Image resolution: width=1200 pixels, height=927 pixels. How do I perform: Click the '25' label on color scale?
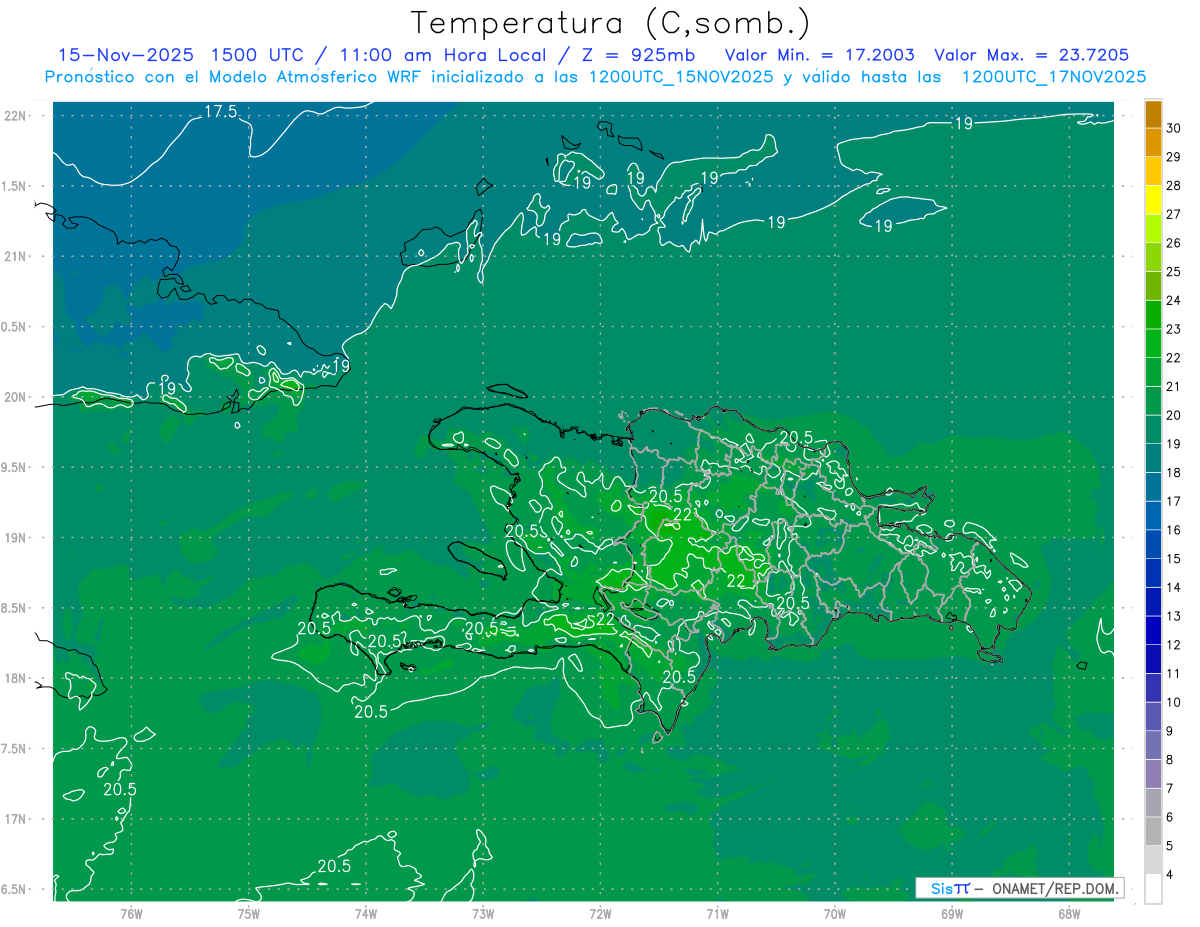point(1174,272)
